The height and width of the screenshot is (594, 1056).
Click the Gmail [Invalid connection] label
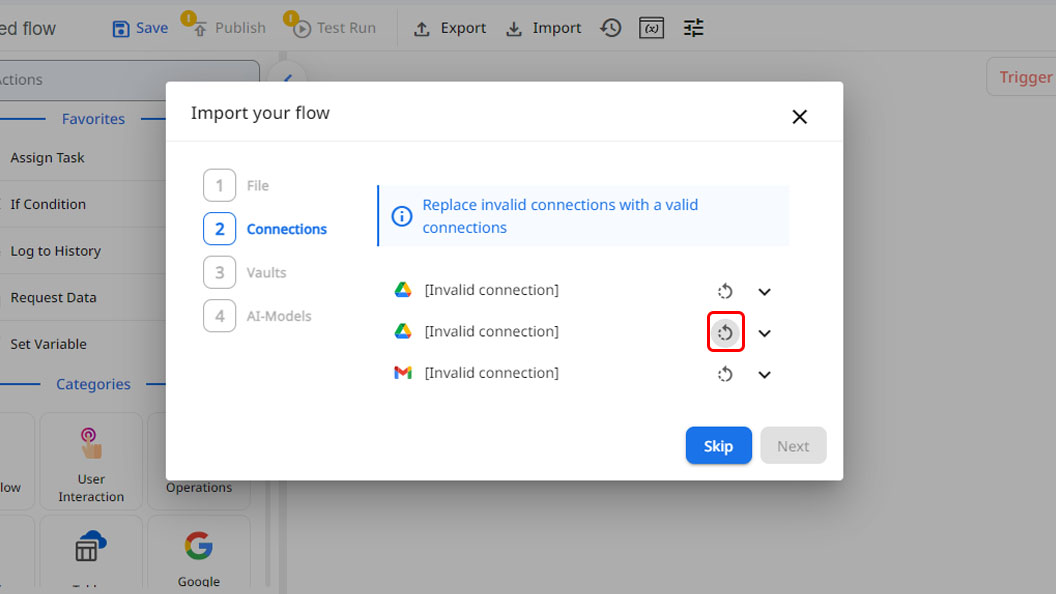492,372
